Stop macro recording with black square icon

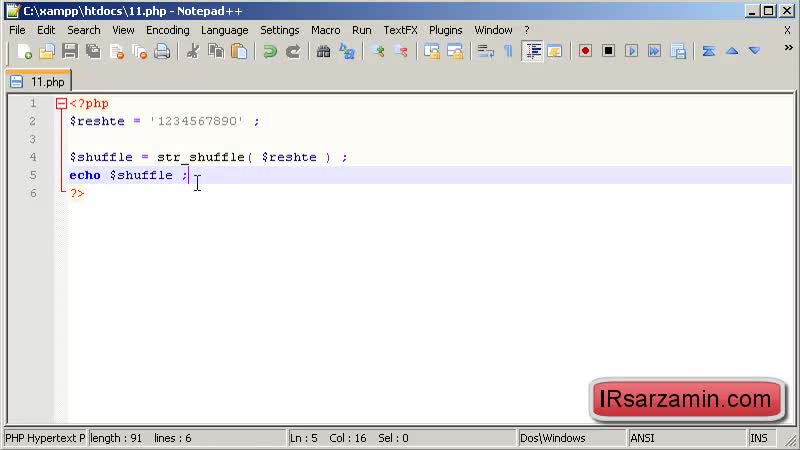click(x=608, y=52)
